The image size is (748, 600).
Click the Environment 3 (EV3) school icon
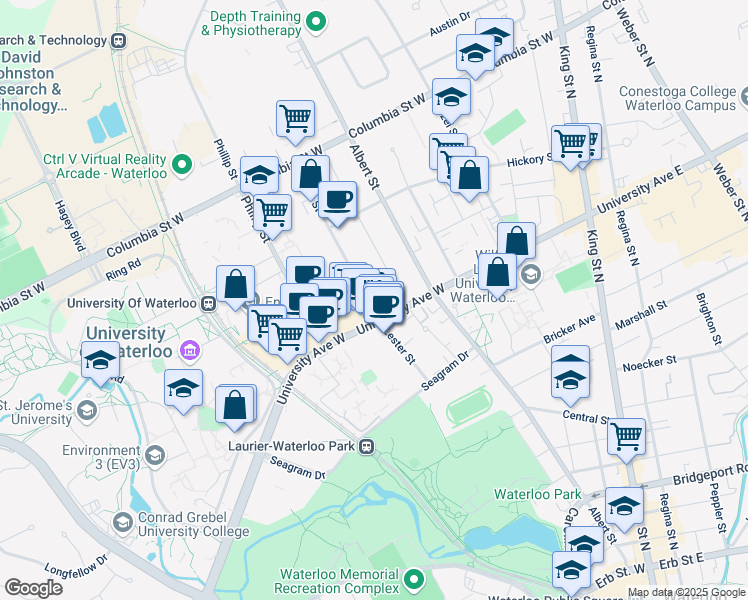(155, 455)
